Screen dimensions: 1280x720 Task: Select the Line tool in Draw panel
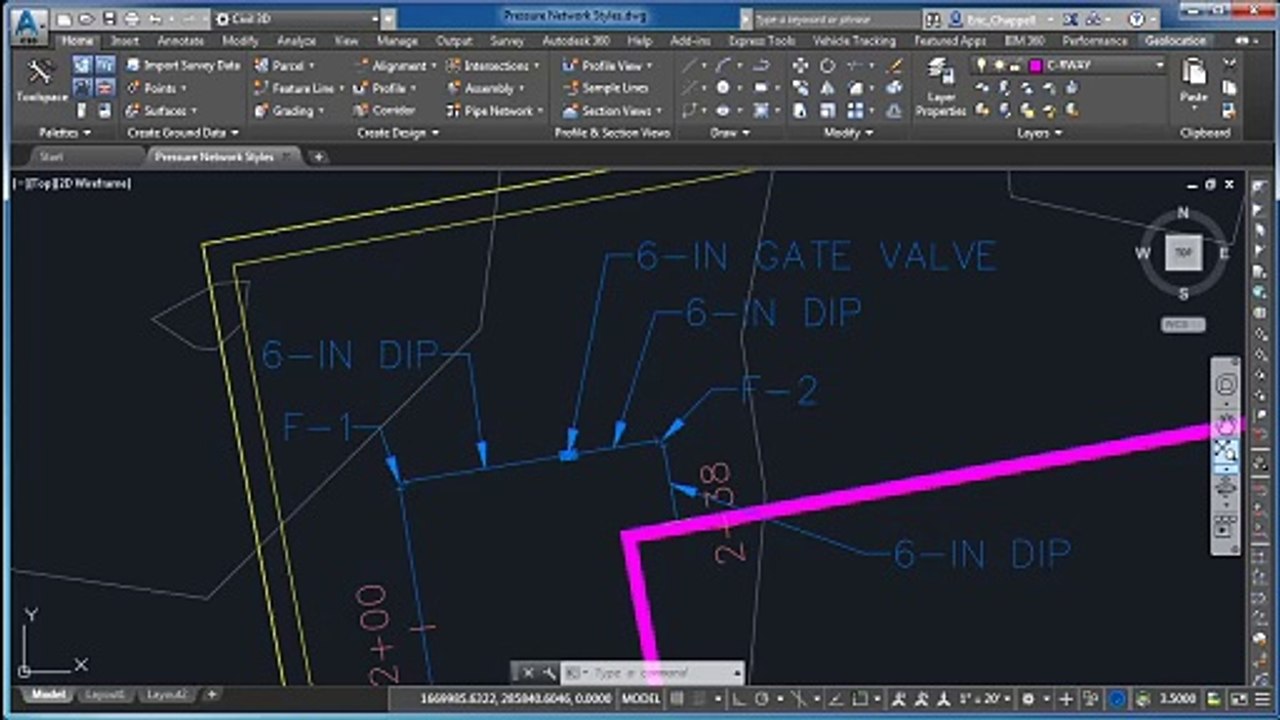690,65
